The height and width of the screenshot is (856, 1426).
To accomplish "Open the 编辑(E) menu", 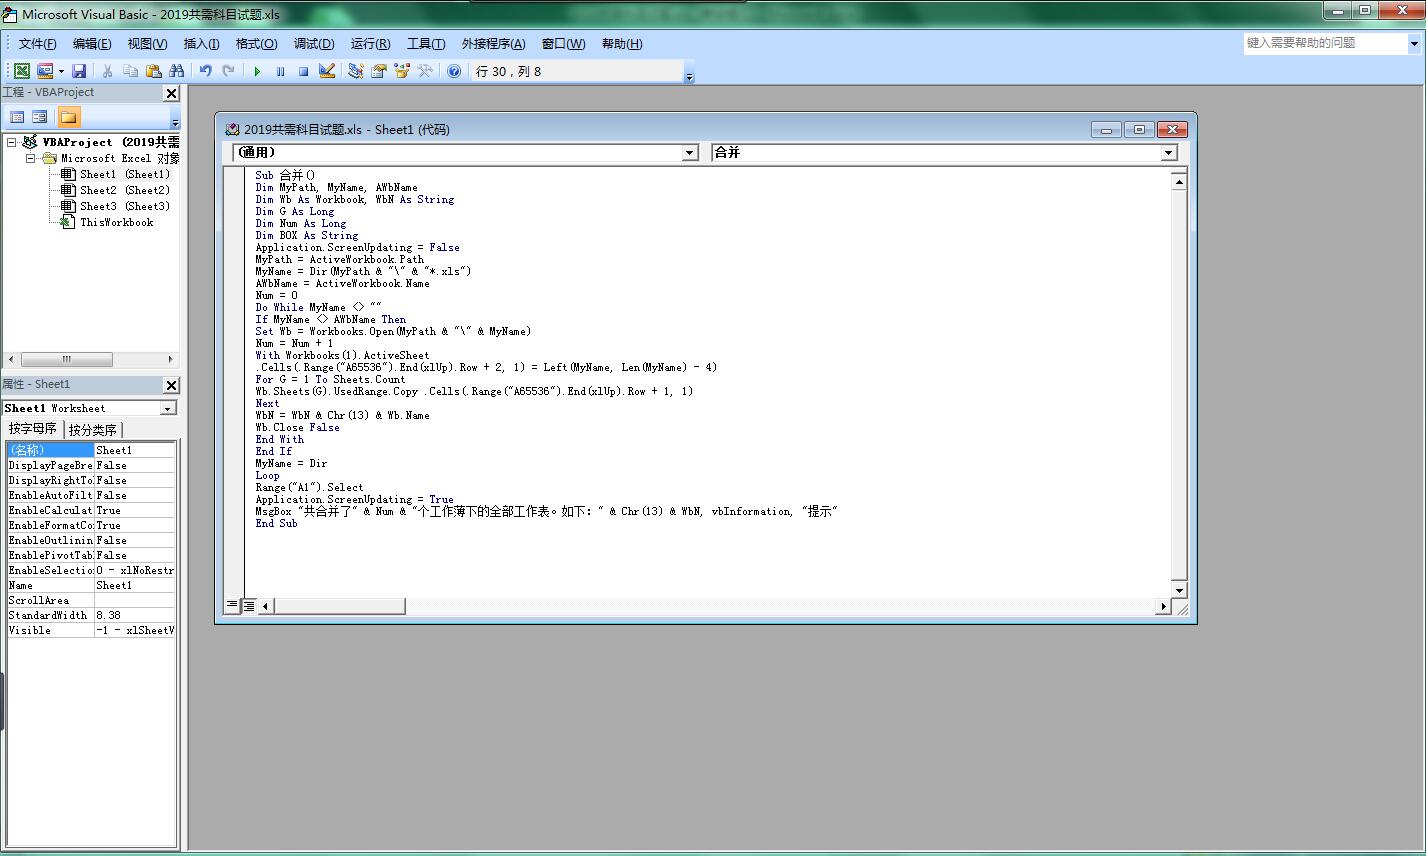I will pos(92,43).
